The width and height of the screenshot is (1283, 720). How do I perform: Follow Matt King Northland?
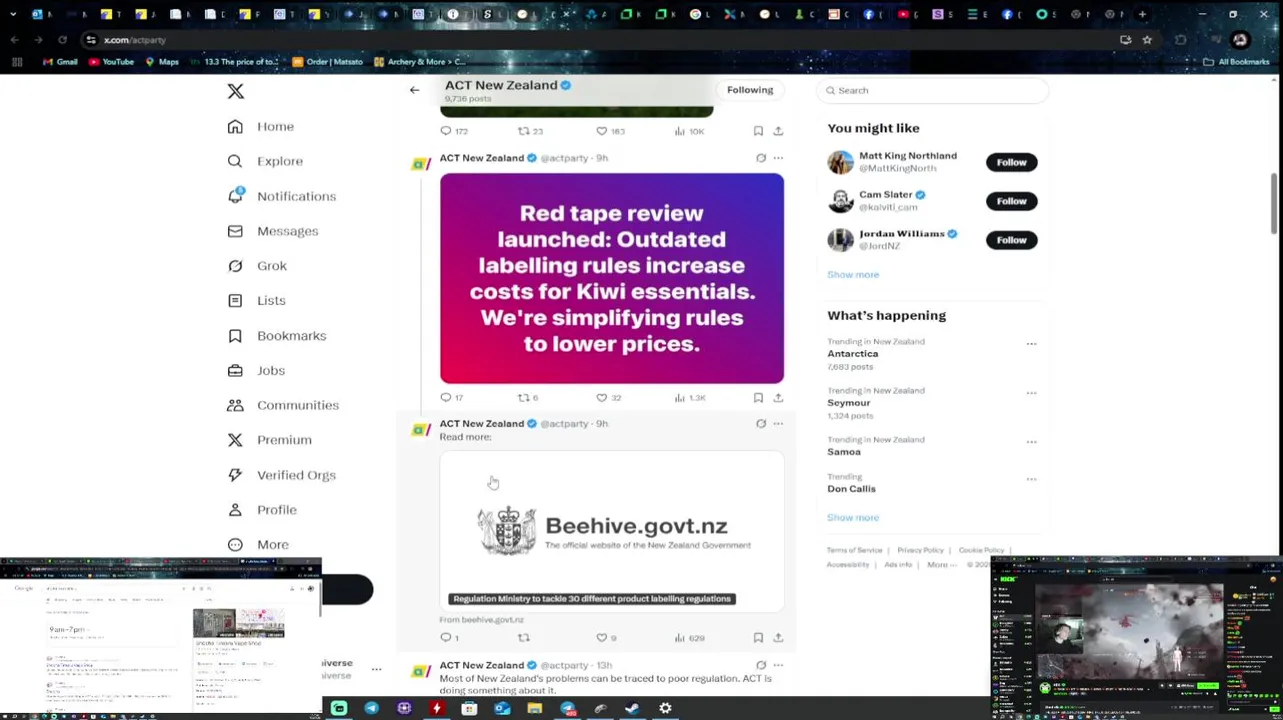point(1011,162)
